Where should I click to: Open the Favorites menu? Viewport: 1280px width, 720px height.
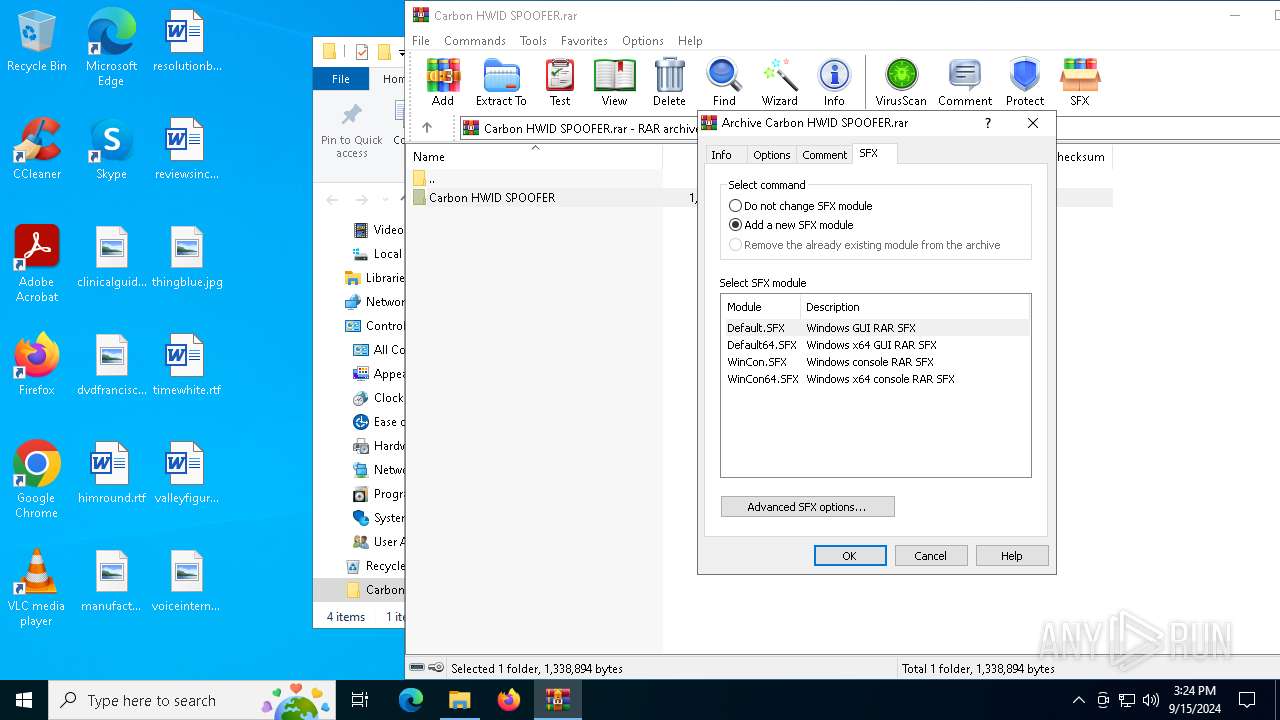tap(584, 41)
